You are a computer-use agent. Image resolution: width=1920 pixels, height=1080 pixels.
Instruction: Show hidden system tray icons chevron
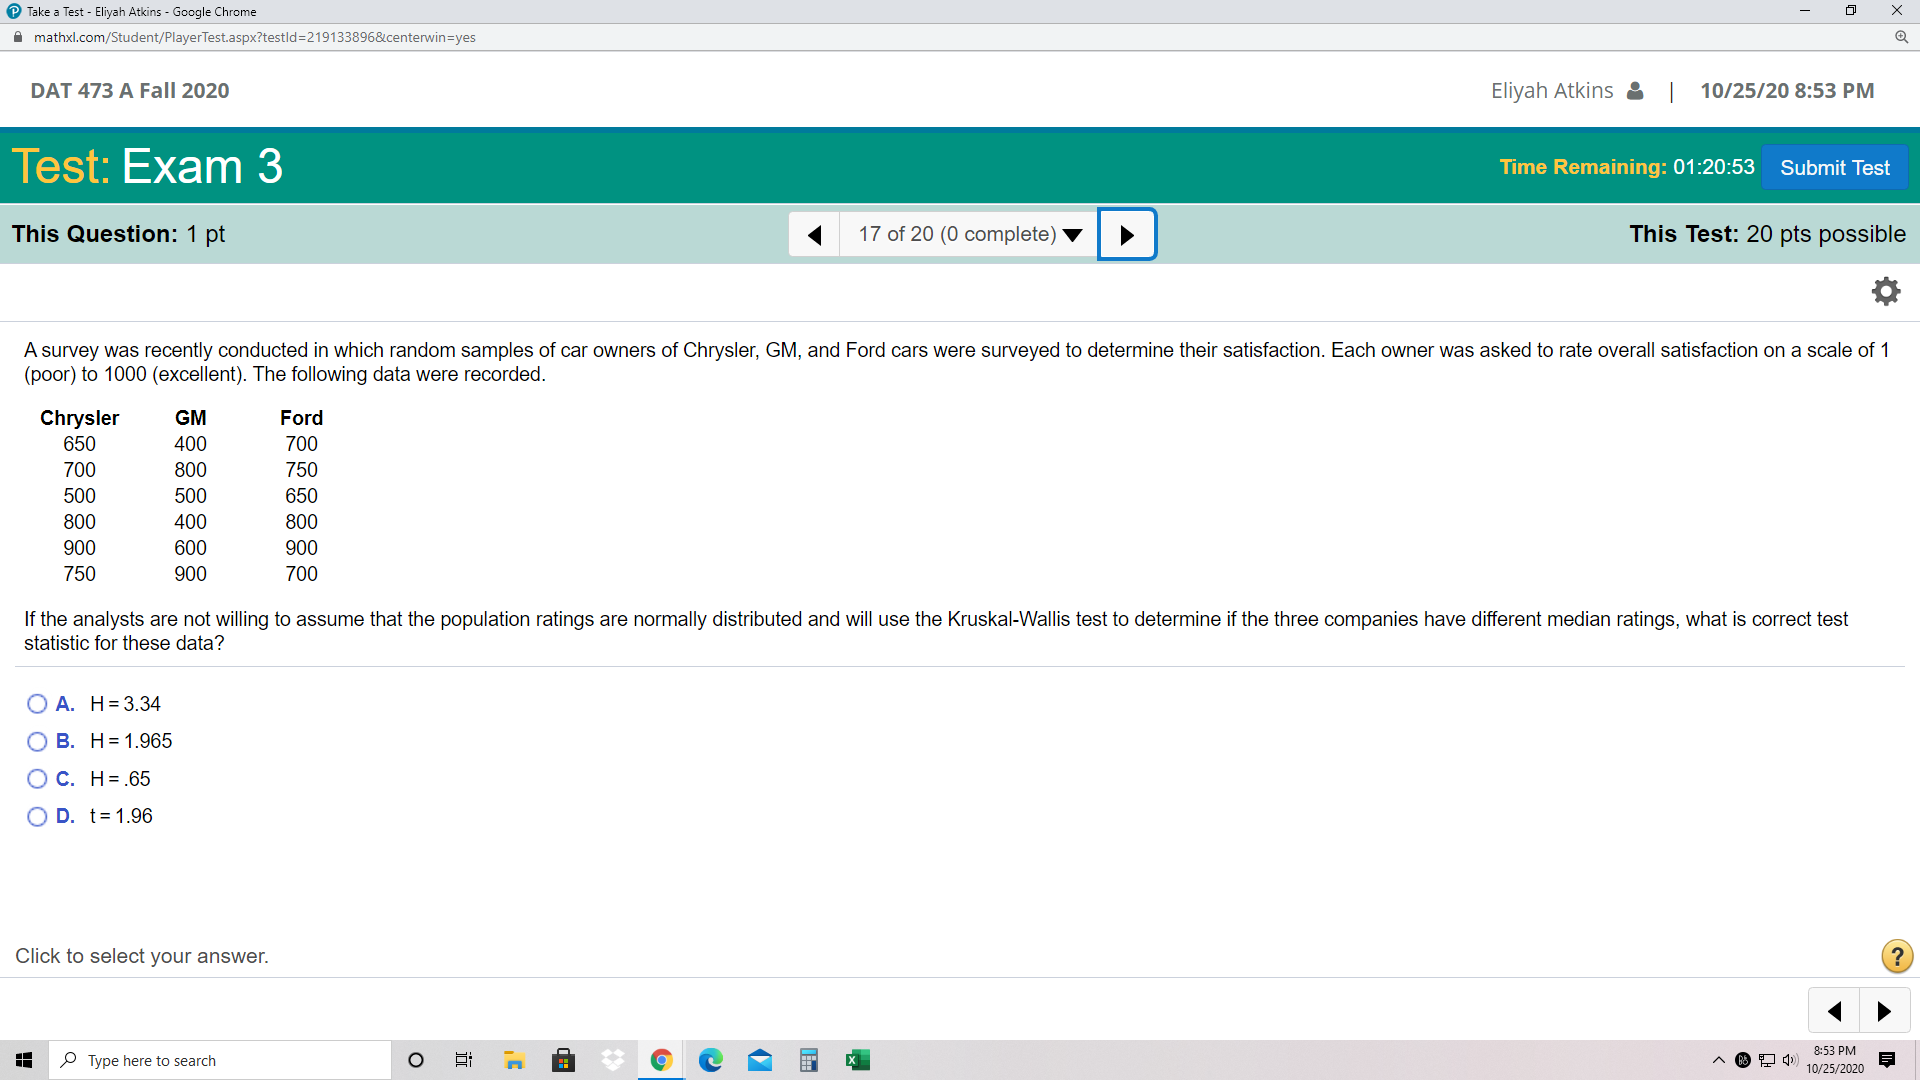(1718, 1060)
